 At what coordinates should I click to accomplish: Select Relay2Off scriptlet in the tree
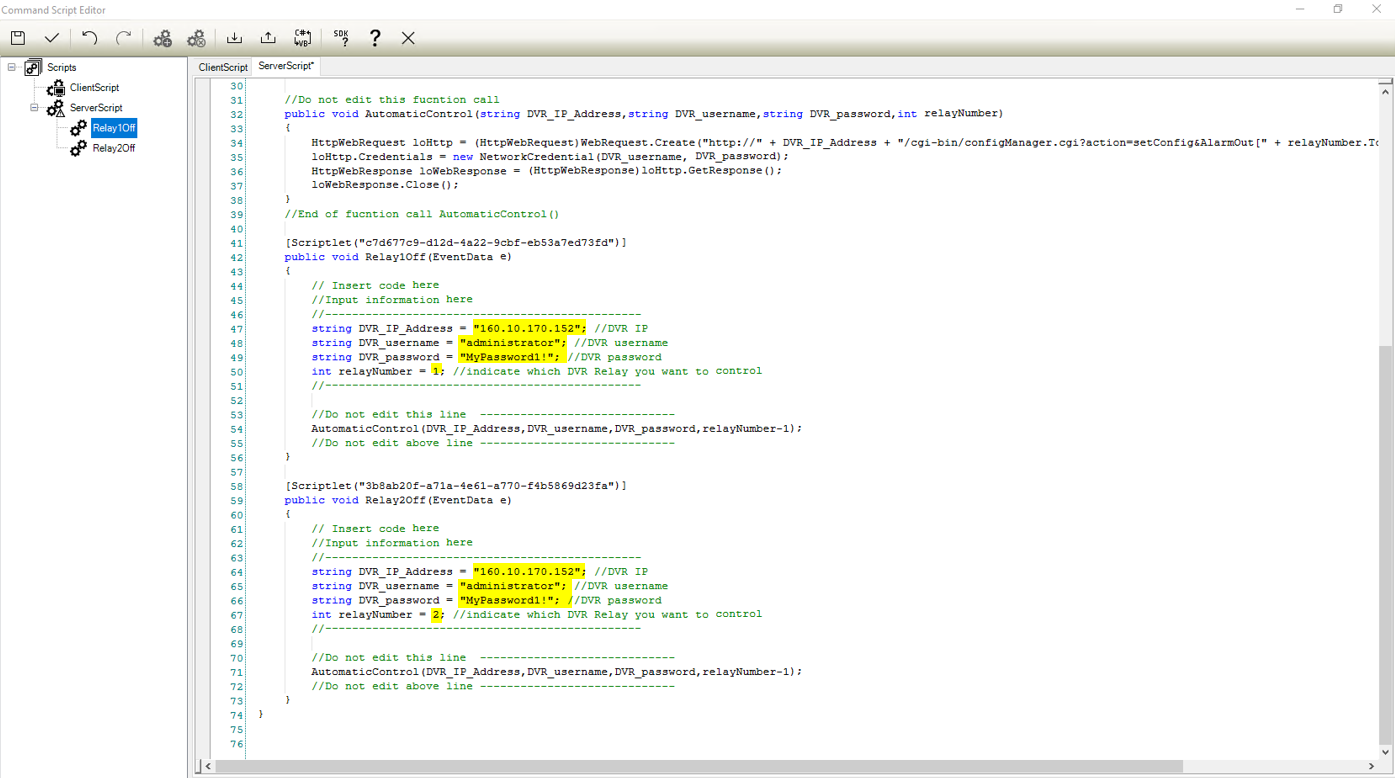(113, 148)
